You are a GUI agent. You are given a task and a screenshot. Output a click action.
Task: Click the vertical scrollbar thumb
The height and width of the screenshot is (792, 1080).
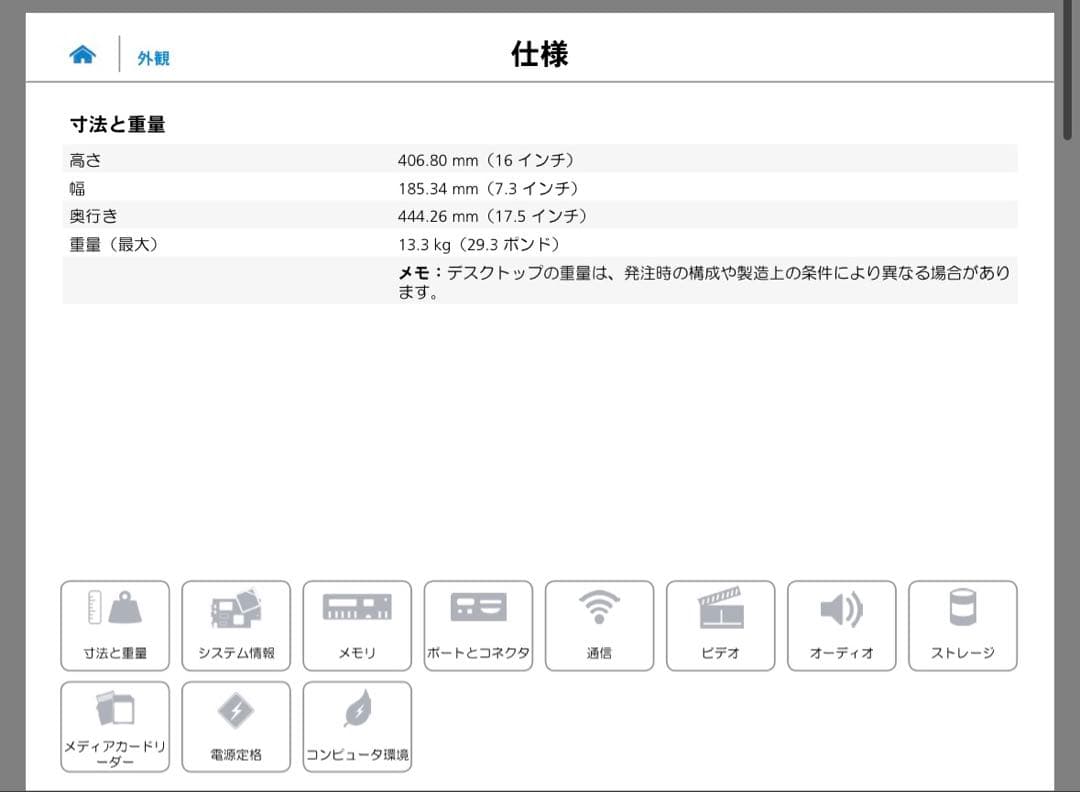(x=1068, y=69)
